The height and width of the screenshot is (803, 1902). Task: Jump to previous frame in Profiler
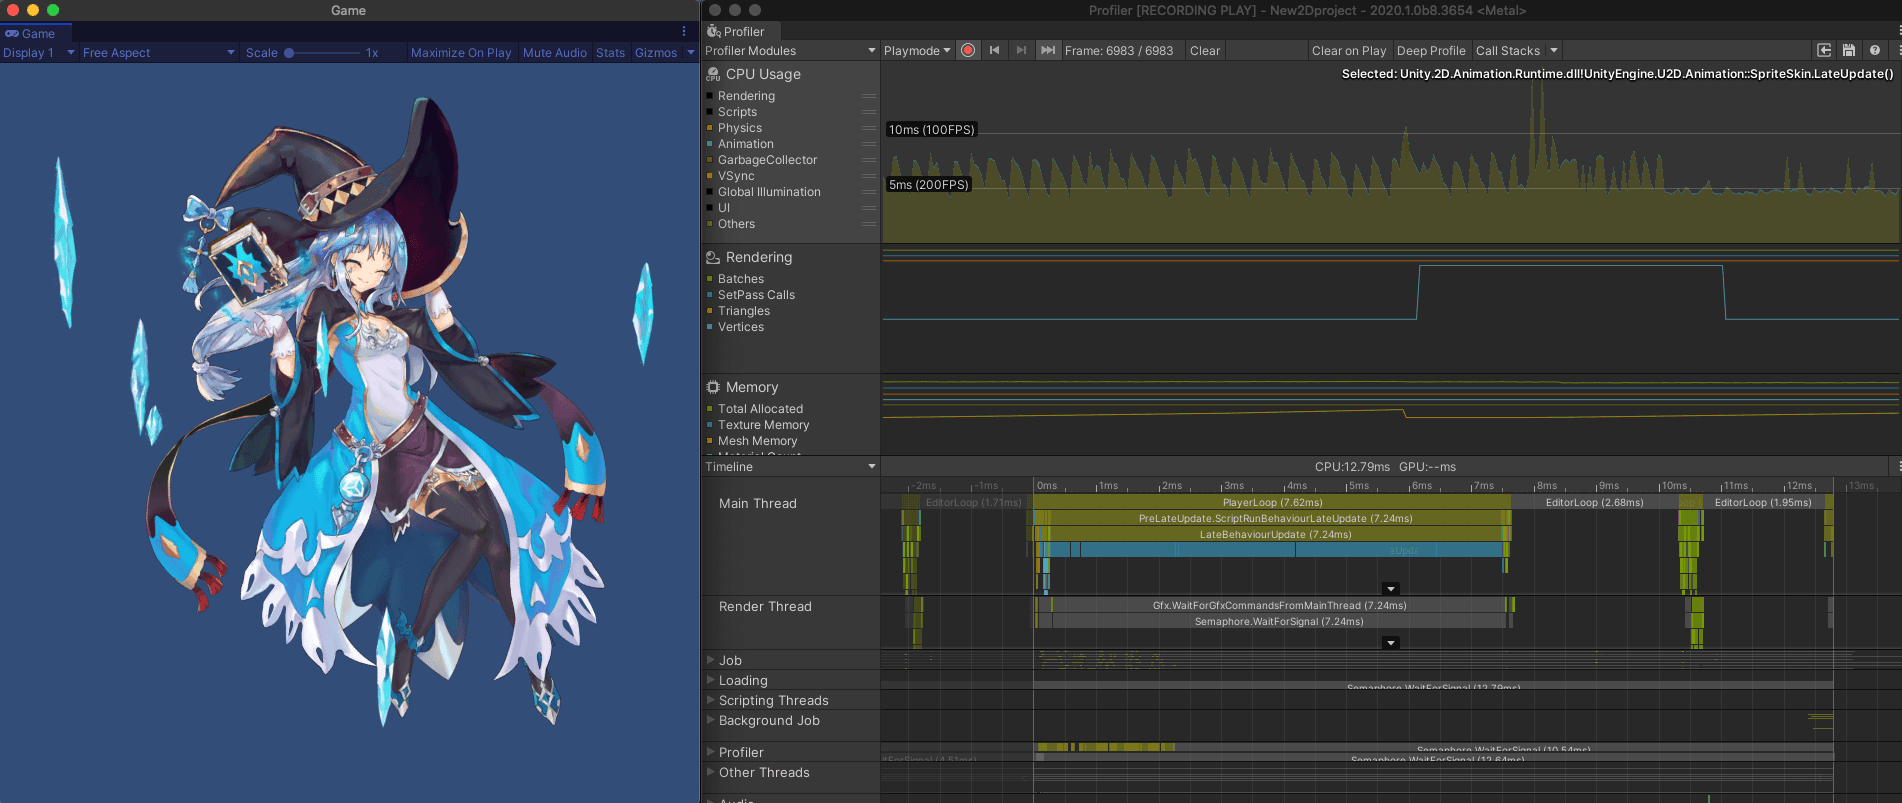coord(994,50)
